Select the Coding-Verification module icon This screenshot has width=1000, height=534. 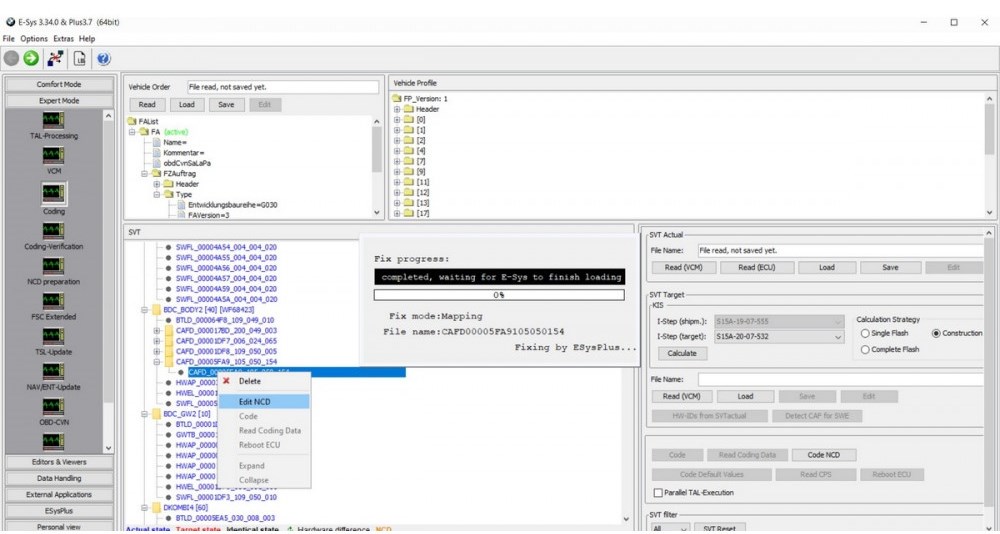[x=54, y=229]
